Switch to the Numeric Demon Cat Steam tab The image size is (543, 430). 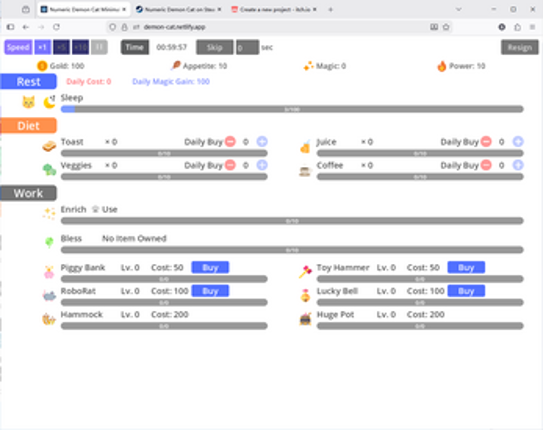(x=178, y=9)
